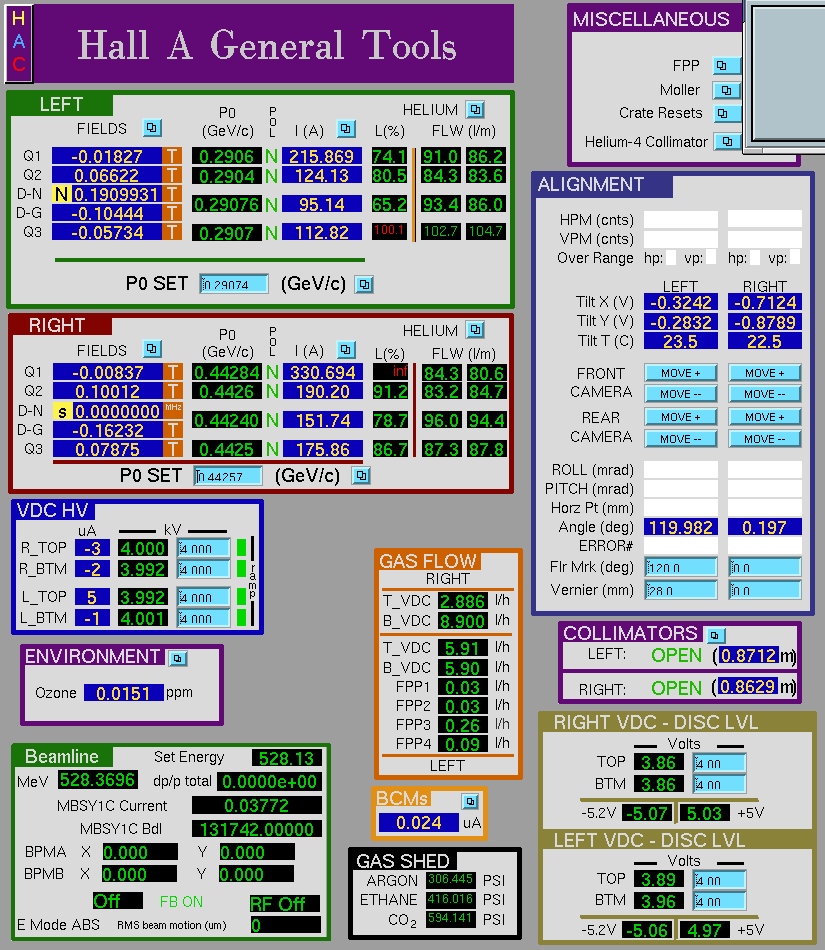Click the RF Off beamline status
Viewport: 825px width, 950px height.
[x=284, y=904]
